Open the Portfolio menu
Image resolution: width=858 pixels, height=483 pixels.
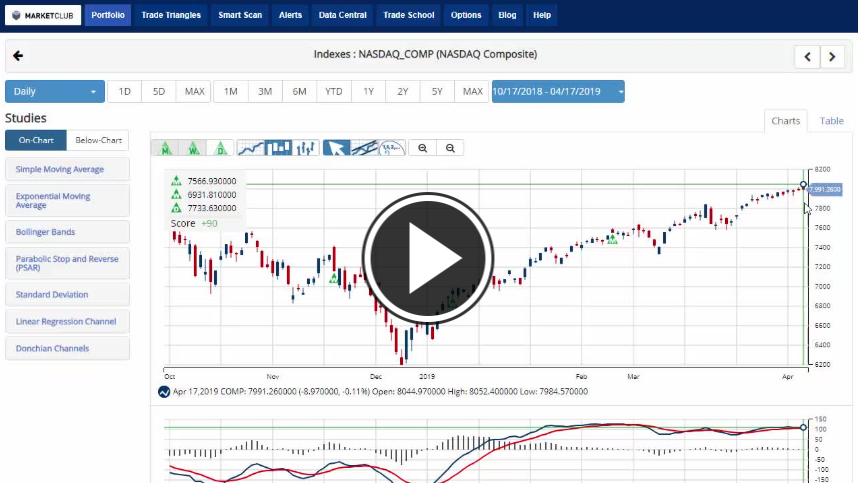point(108,15)
